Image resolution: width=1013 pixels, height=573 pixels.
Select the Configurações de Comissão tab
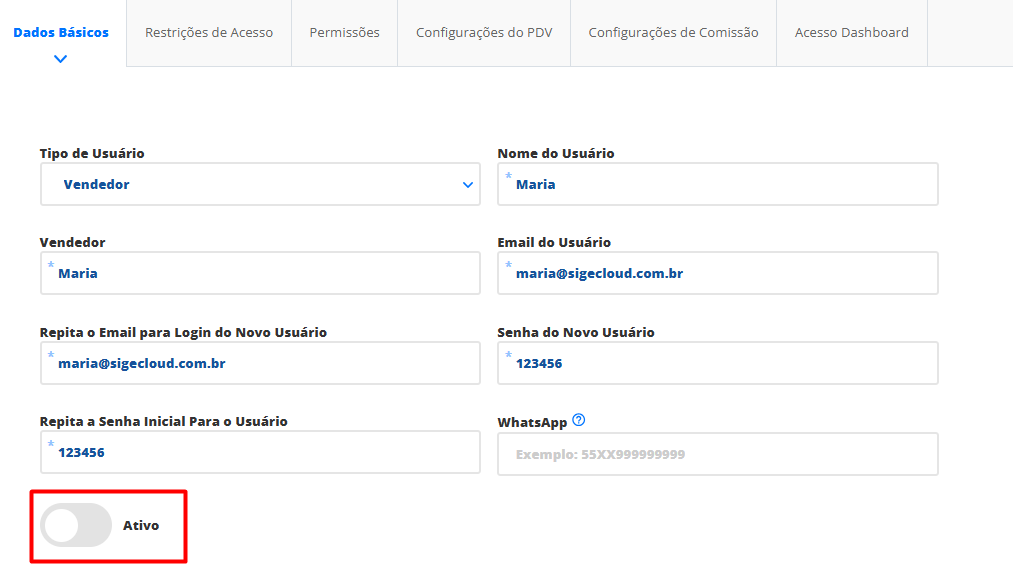[673, 33]
